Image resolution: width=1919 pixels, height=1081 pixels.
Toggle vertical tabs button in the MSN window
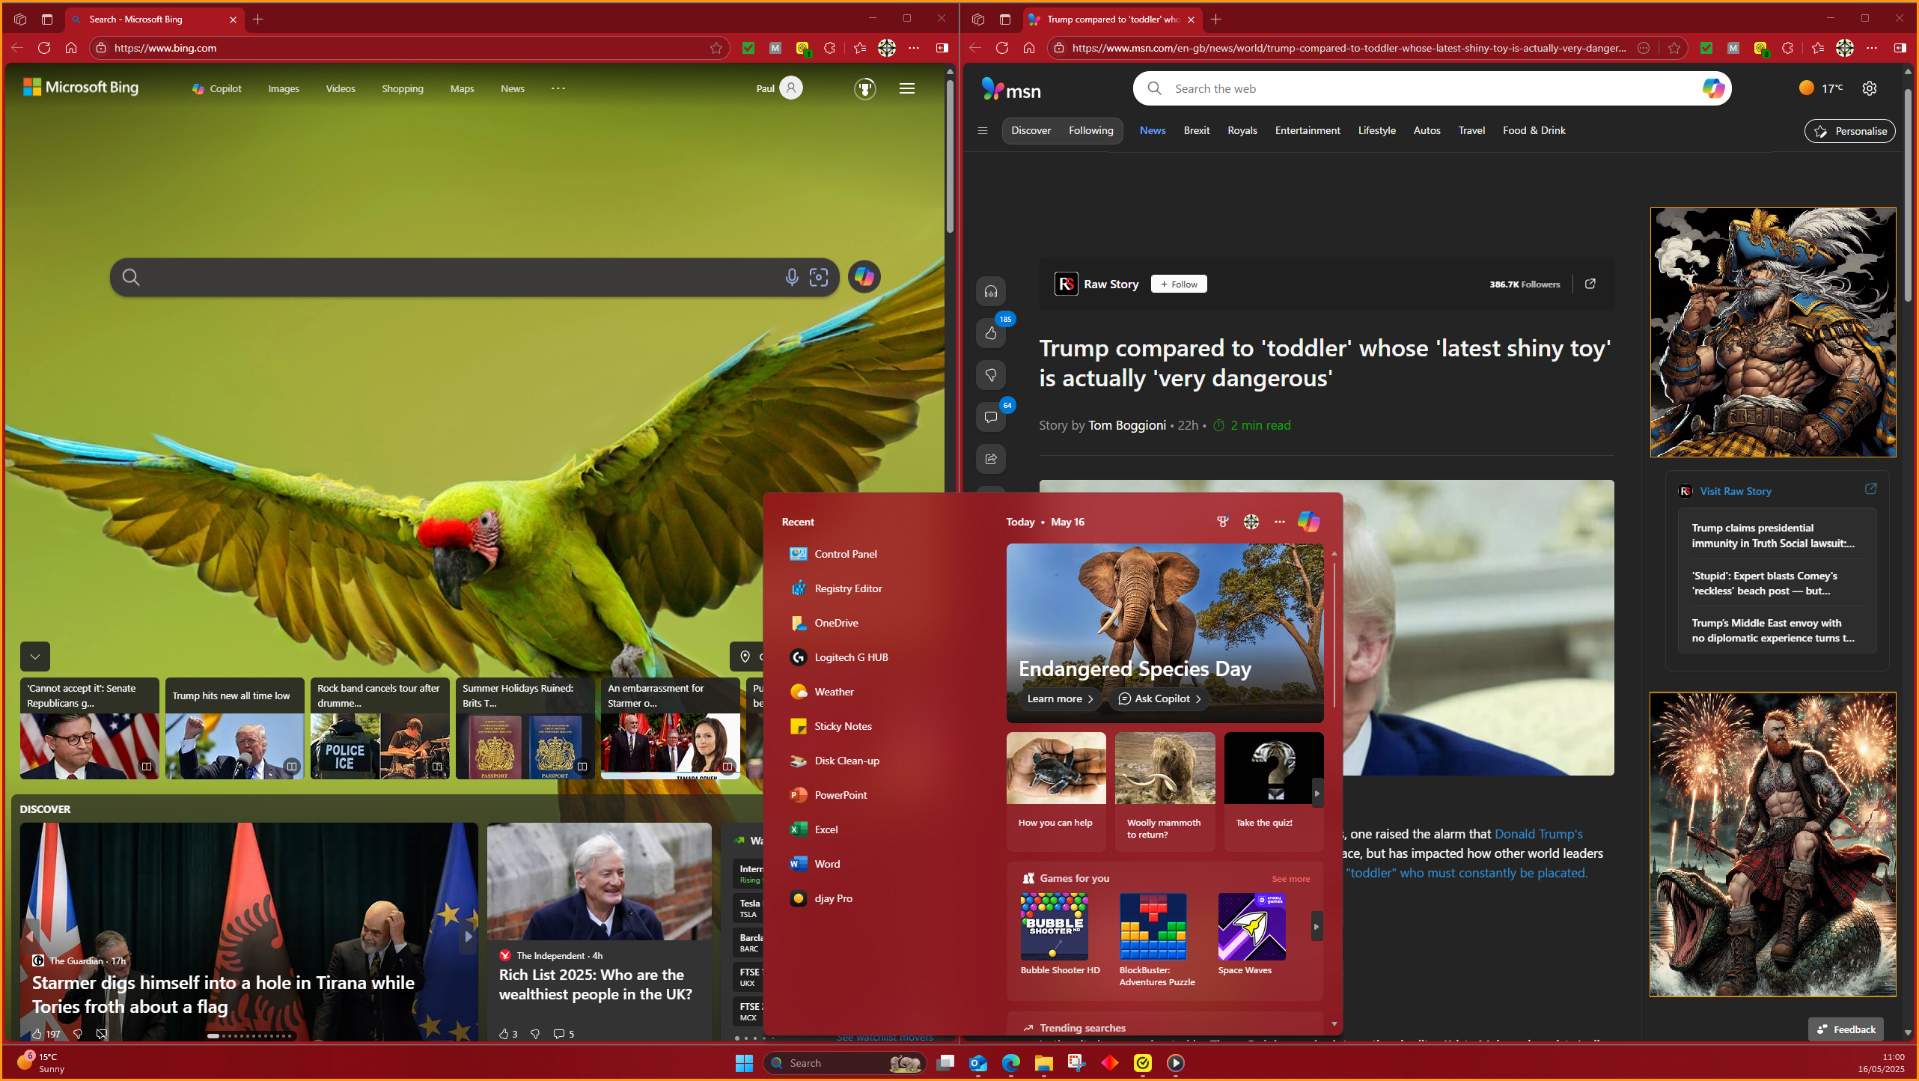(1005, 19)
